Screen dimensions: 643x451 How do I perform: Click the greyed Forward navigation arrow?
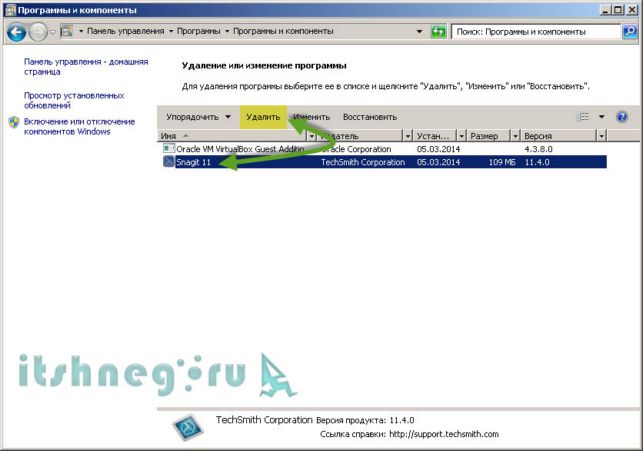pos(38,32)
